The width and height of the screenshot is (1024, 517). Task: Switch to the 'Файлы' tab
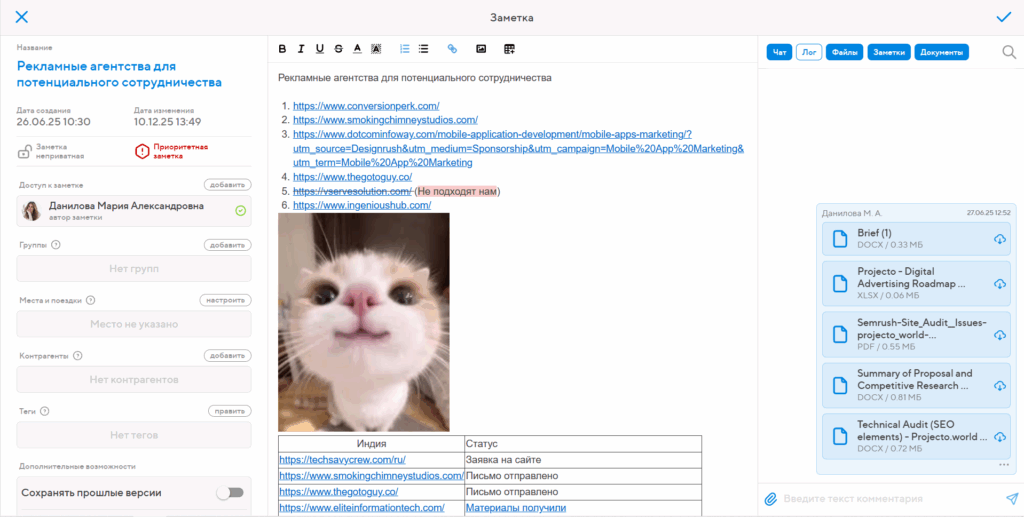[x=844, y=52]
